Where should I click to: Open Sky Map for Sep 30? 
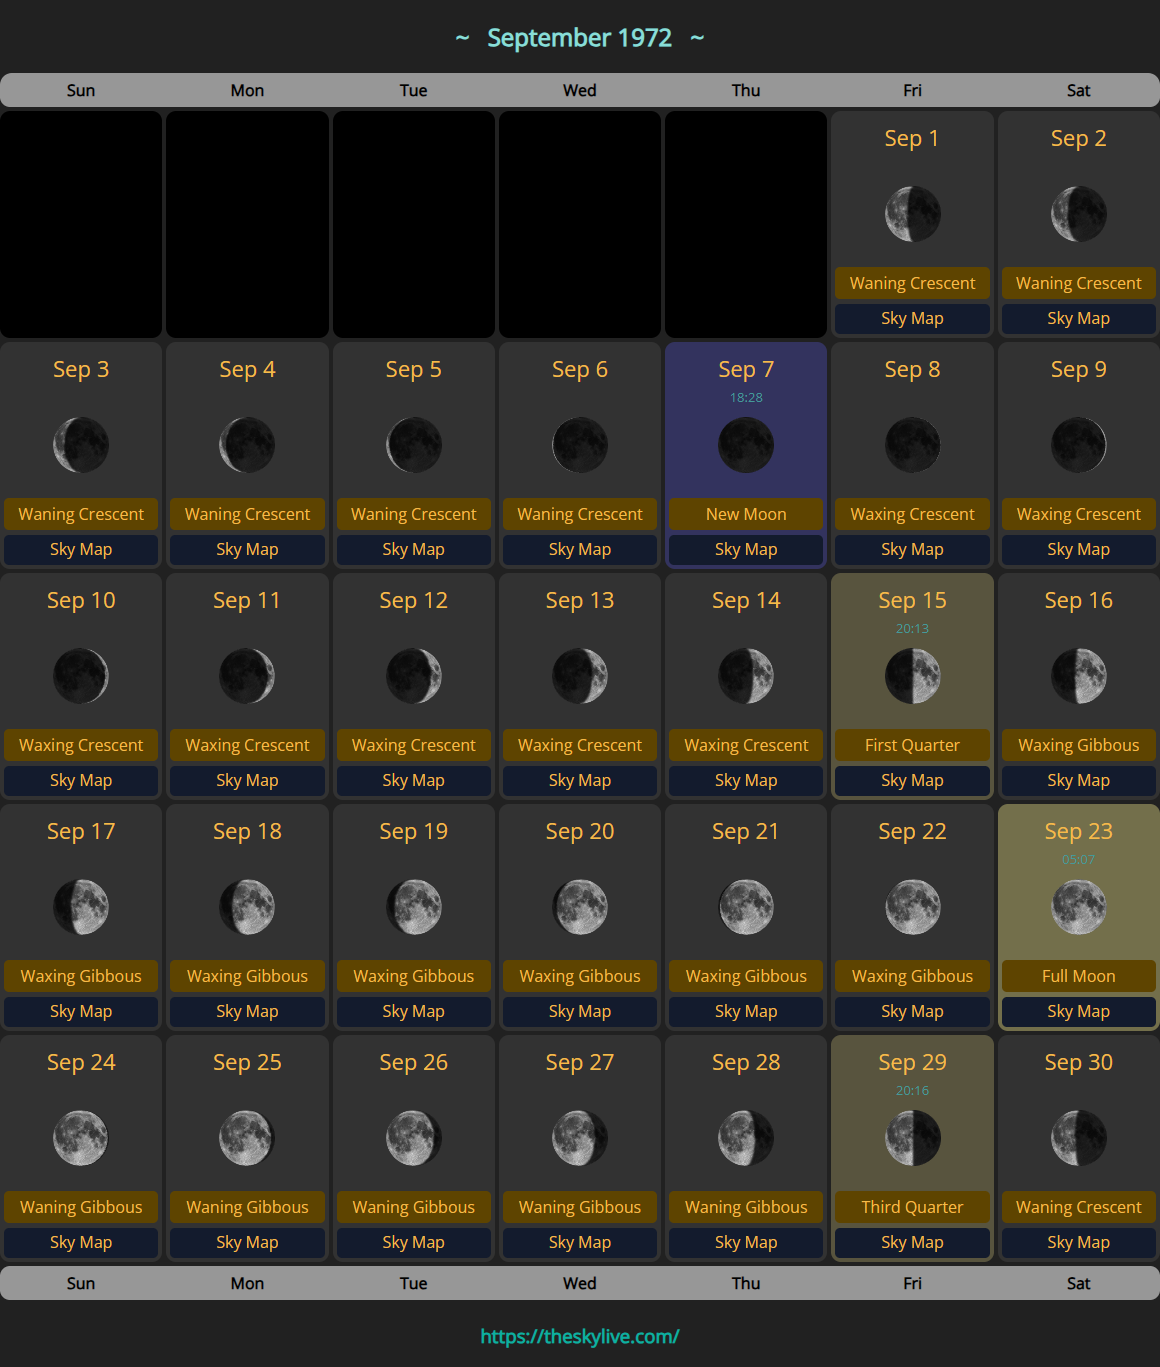pyautogui.click(x=1078, y=1242)
